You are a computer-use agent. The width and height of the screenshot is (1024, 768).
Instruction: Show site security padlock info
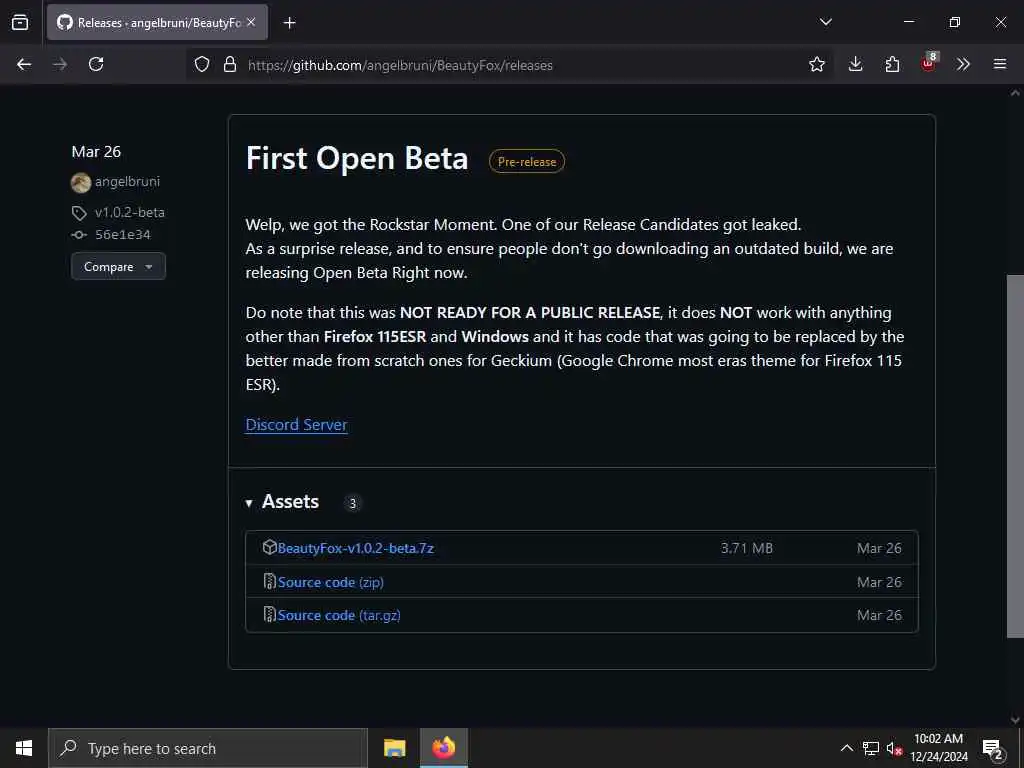230,64
